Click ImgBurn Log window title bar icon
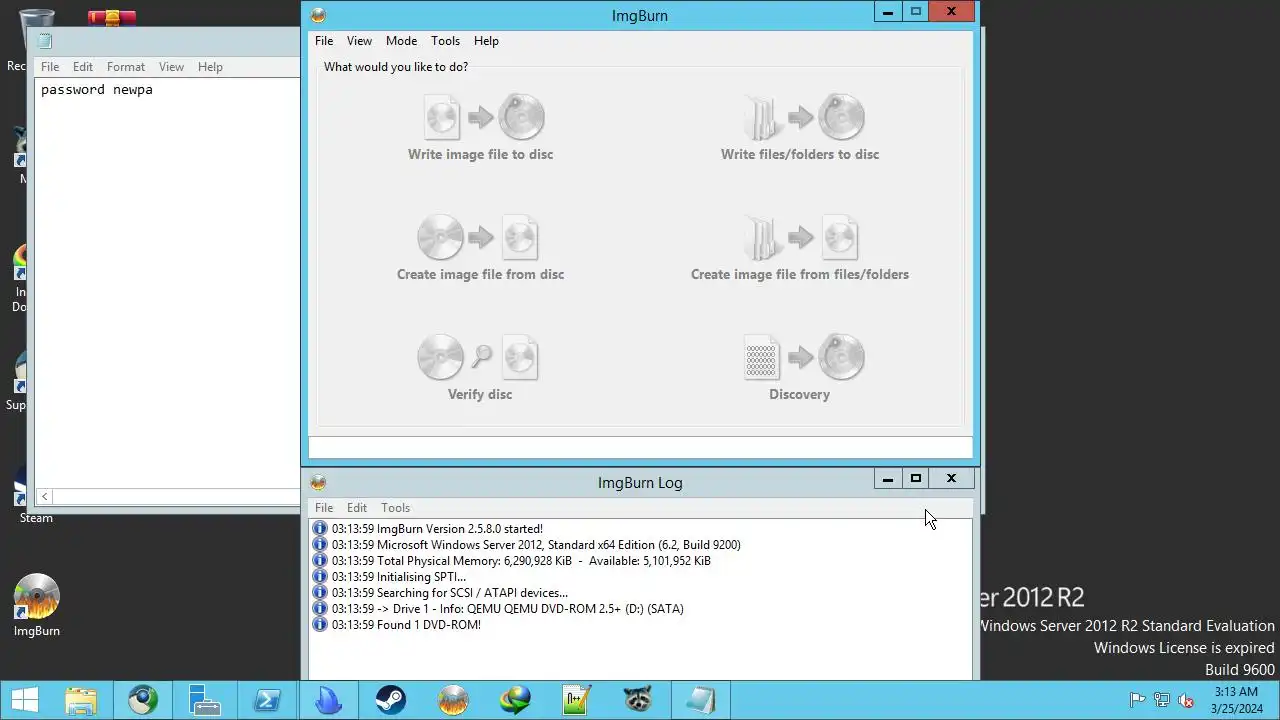The image size is (1280, 720). pos(318,482)
